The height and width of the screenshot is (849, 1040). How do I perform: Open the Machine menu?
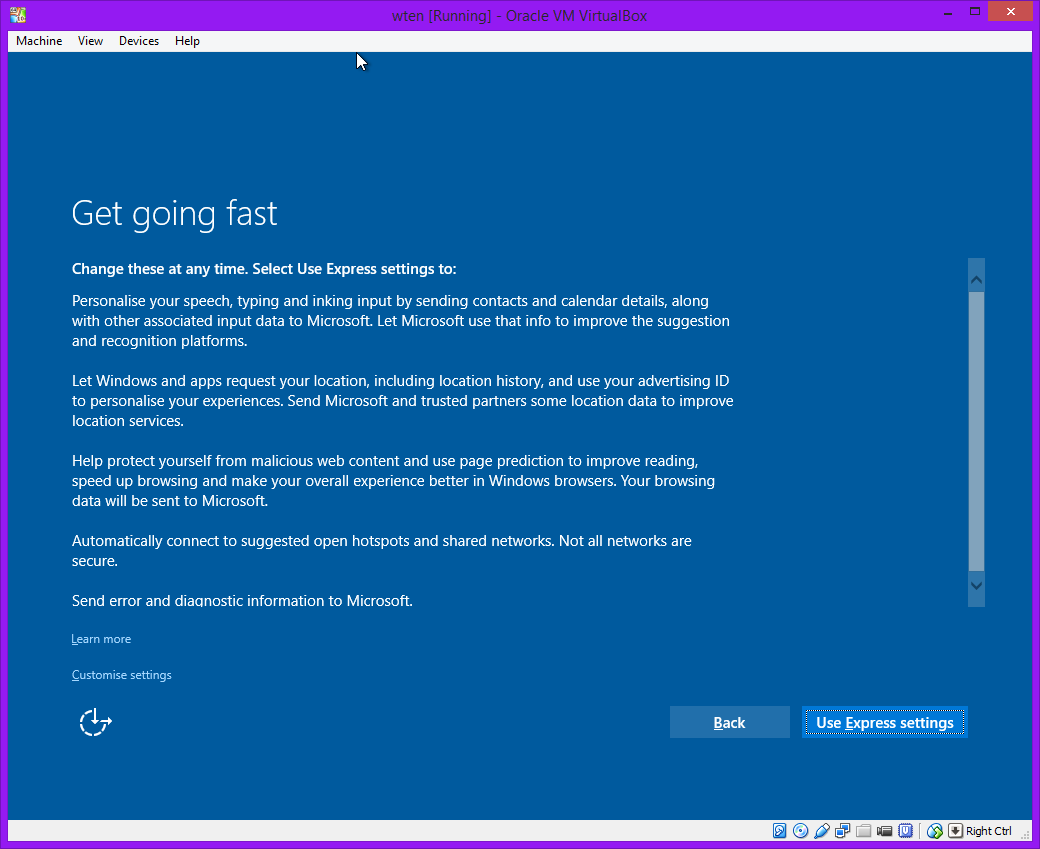[39, 41]
